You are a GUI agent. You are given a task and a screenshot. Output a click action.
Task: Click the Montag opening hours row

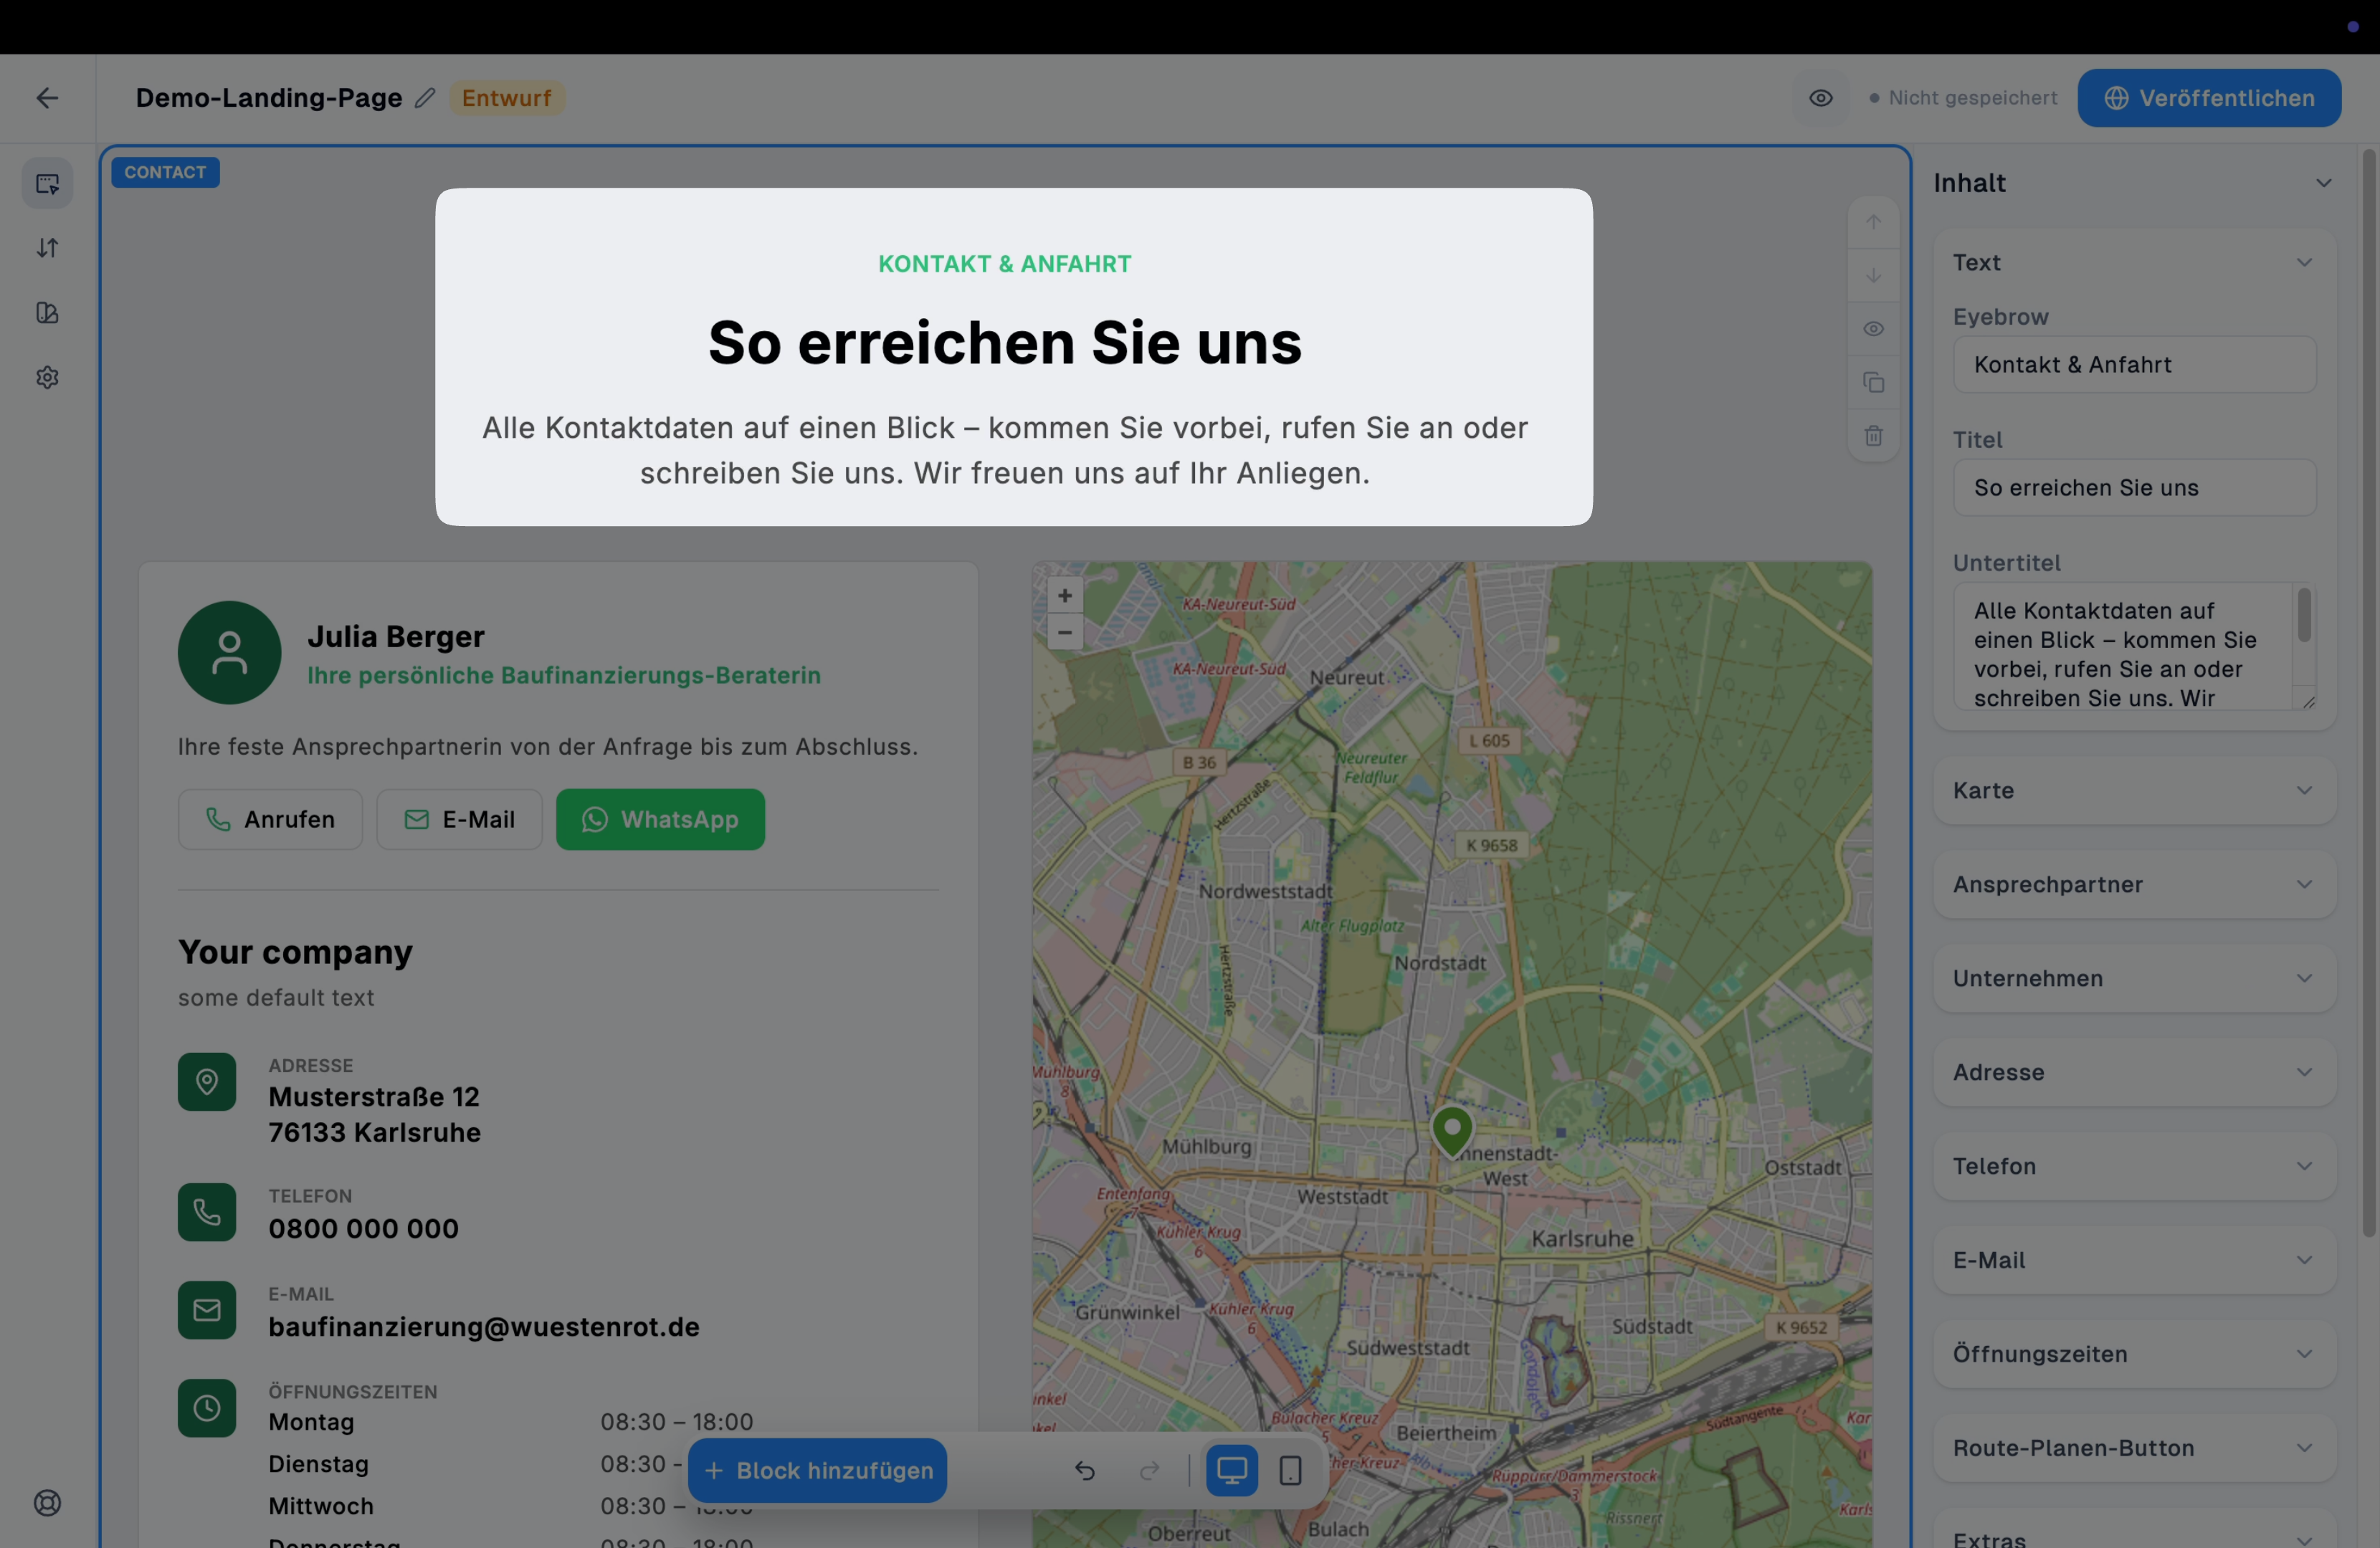pos(511,1422)
